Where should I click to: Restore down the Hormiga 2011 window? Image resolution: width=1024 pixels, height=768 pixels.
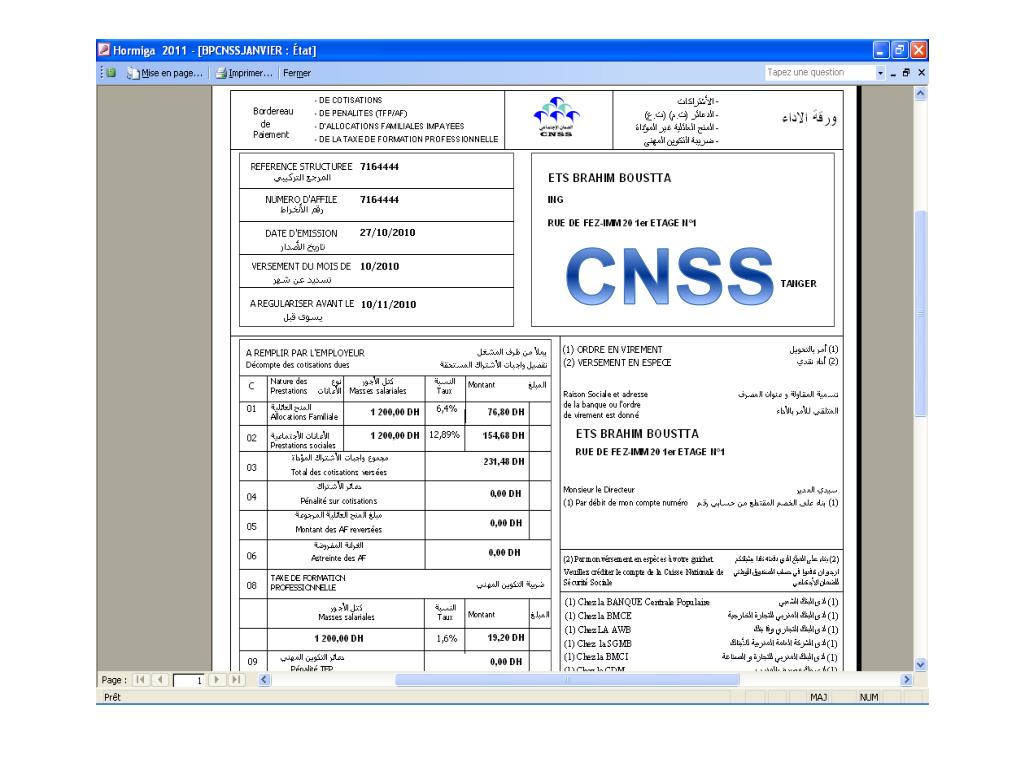[x=899, y=50]
